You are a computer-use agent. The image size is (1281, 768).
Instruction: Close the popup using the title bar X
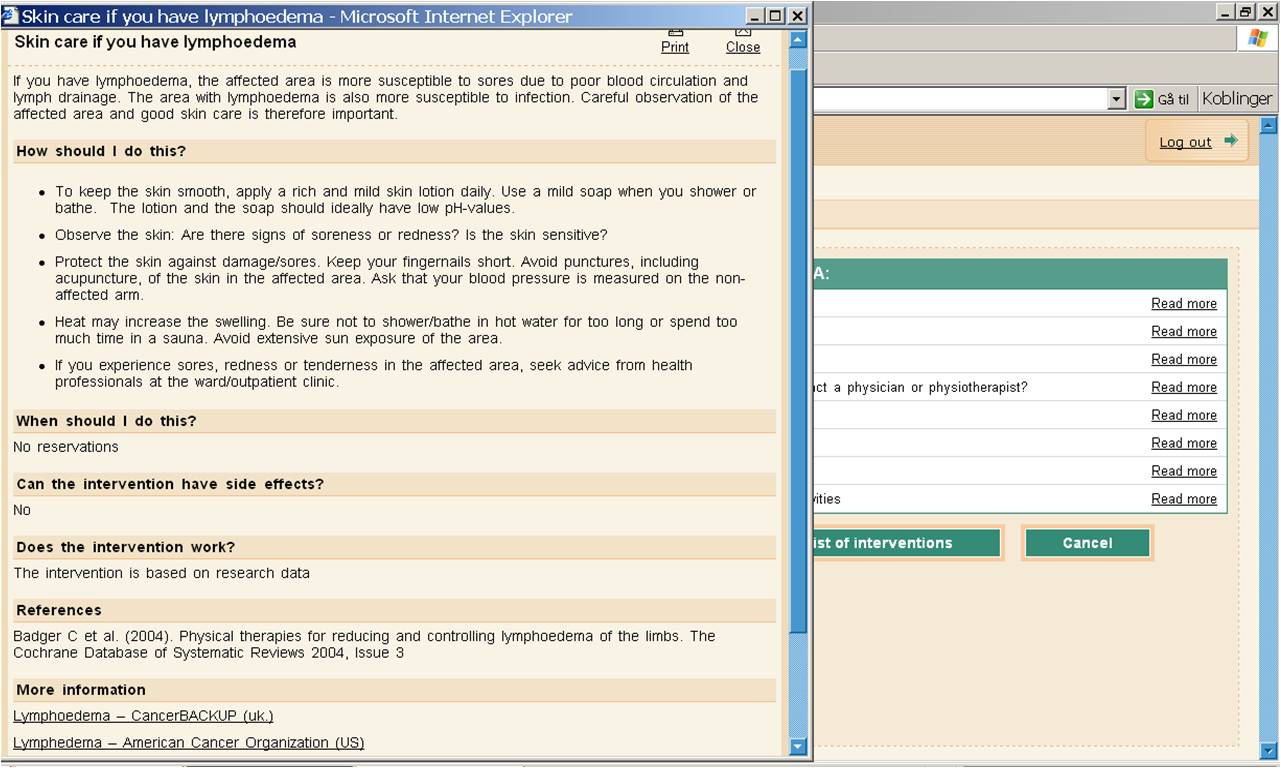point(797,16)
